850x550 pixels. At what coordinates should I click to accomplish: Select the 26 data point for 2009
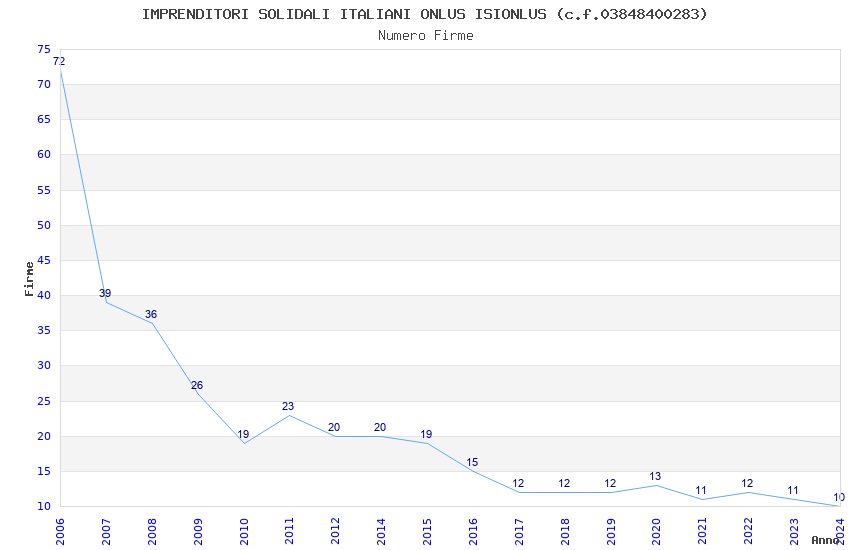pos(197,385)
